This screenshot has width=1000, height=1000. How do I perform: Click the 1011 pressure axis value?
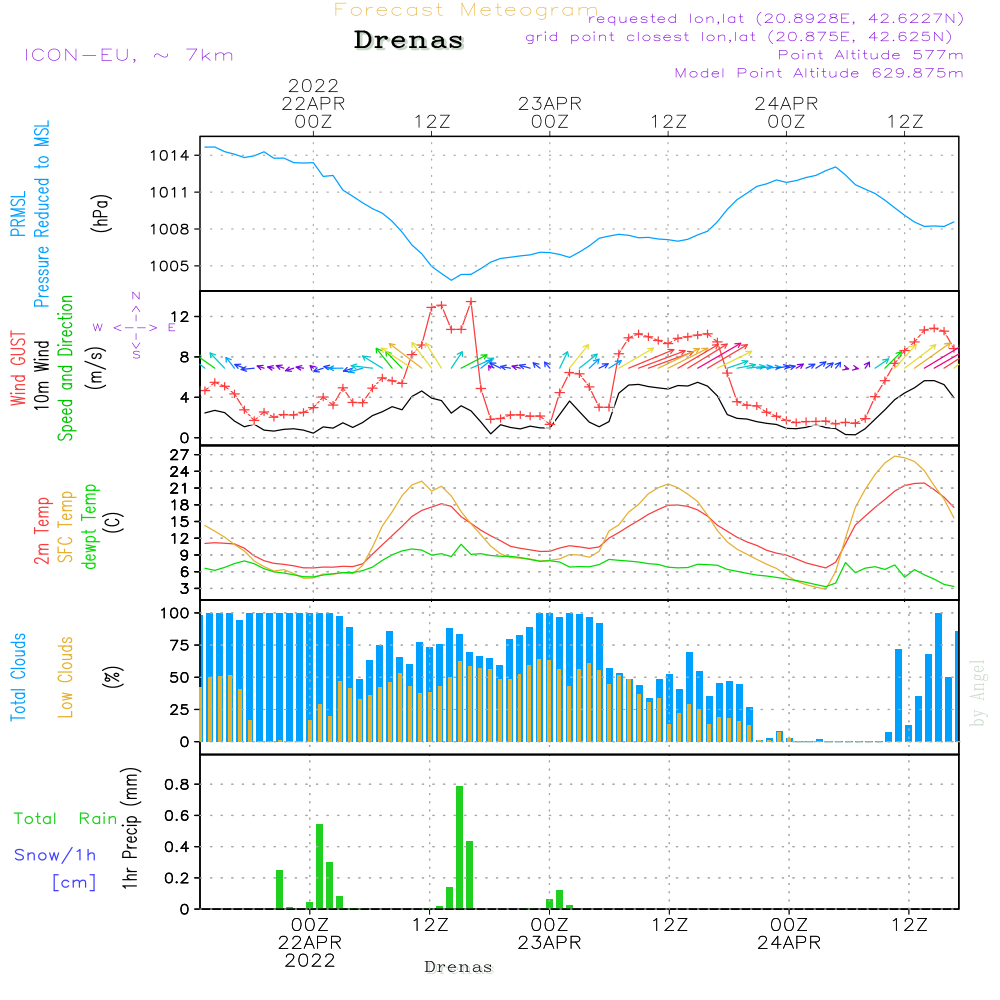tap(169, 193)
